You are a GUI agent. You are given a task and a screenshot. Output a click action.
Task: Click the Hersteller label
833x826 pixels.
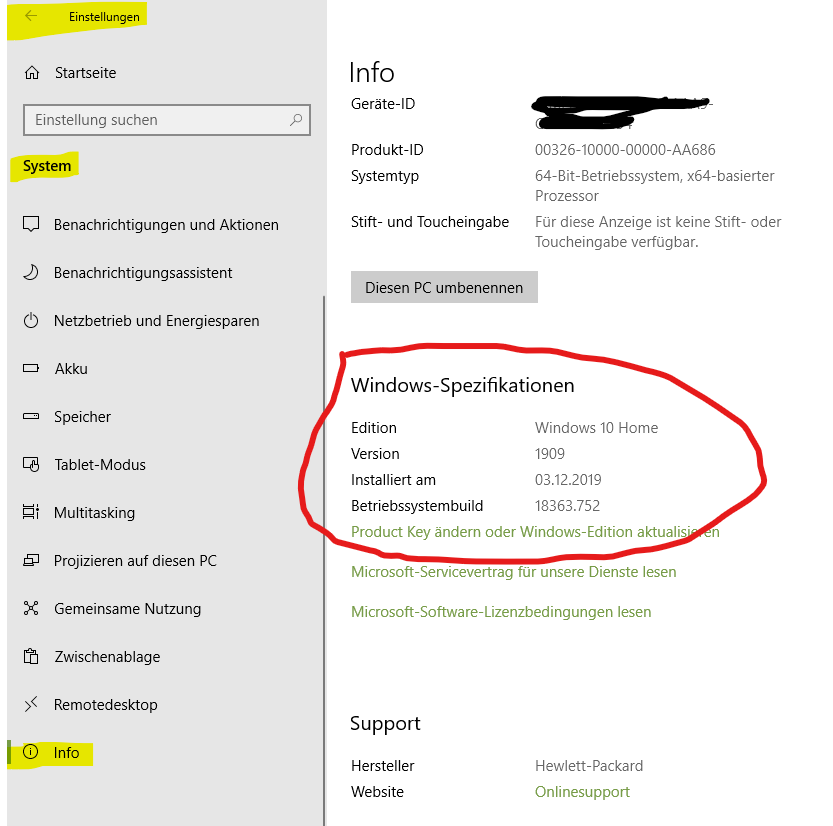pos(382,765)
